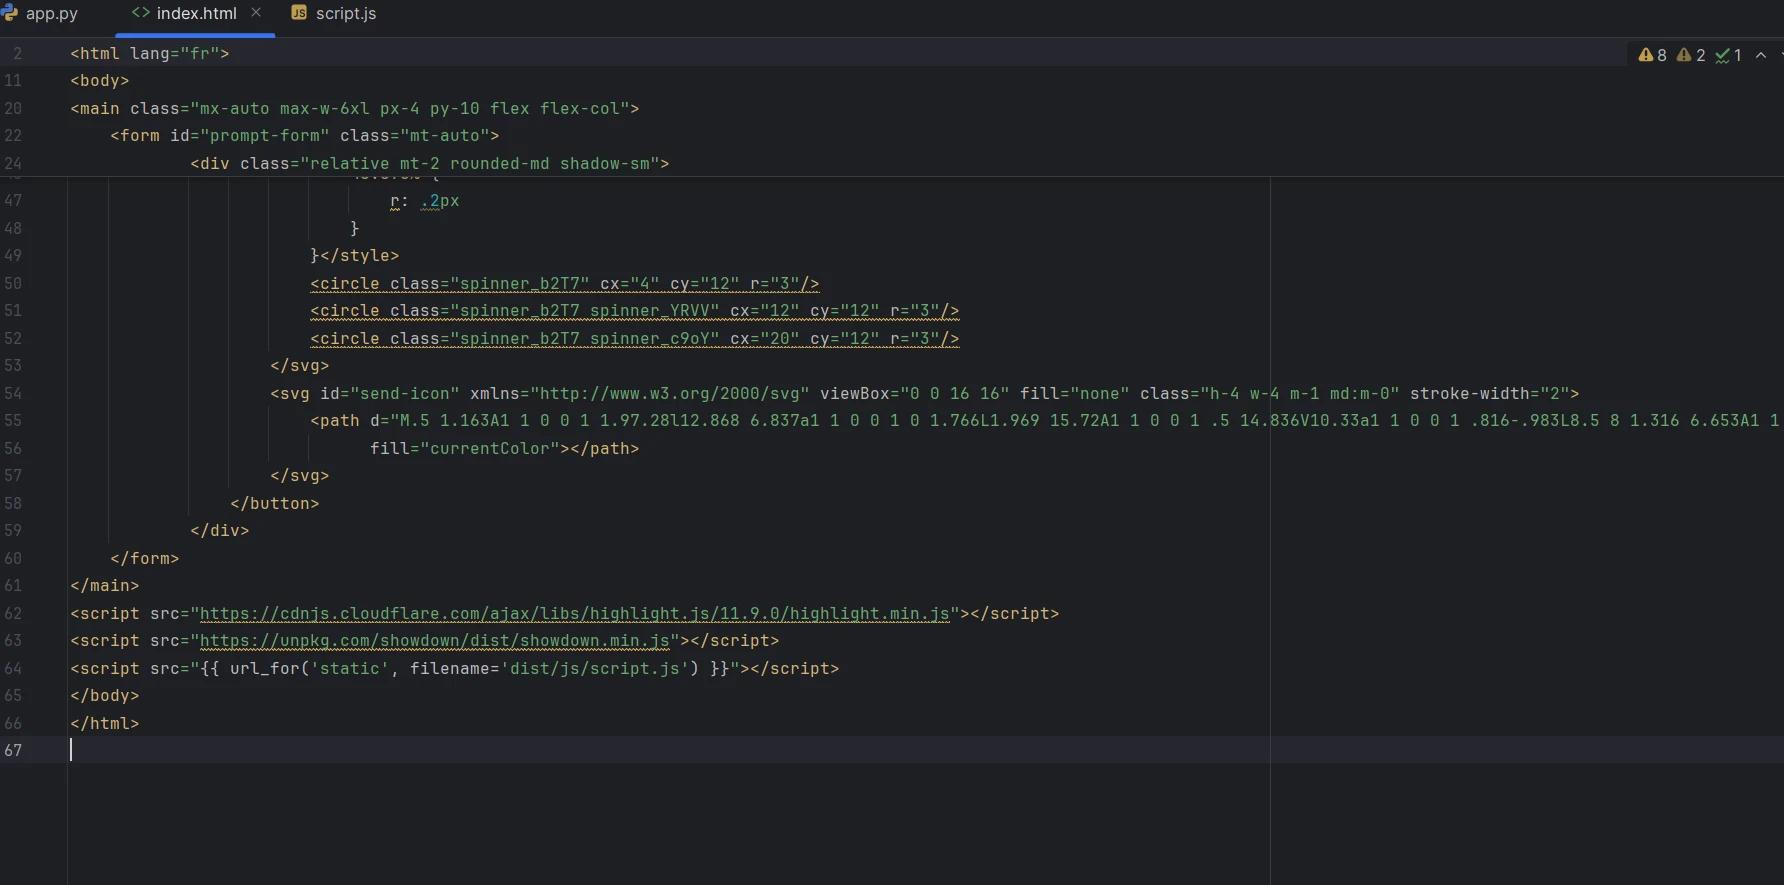Click the 8 warnings indicator icon
This screenshot has width=1784, height=885.
(x=1652, y=56)
